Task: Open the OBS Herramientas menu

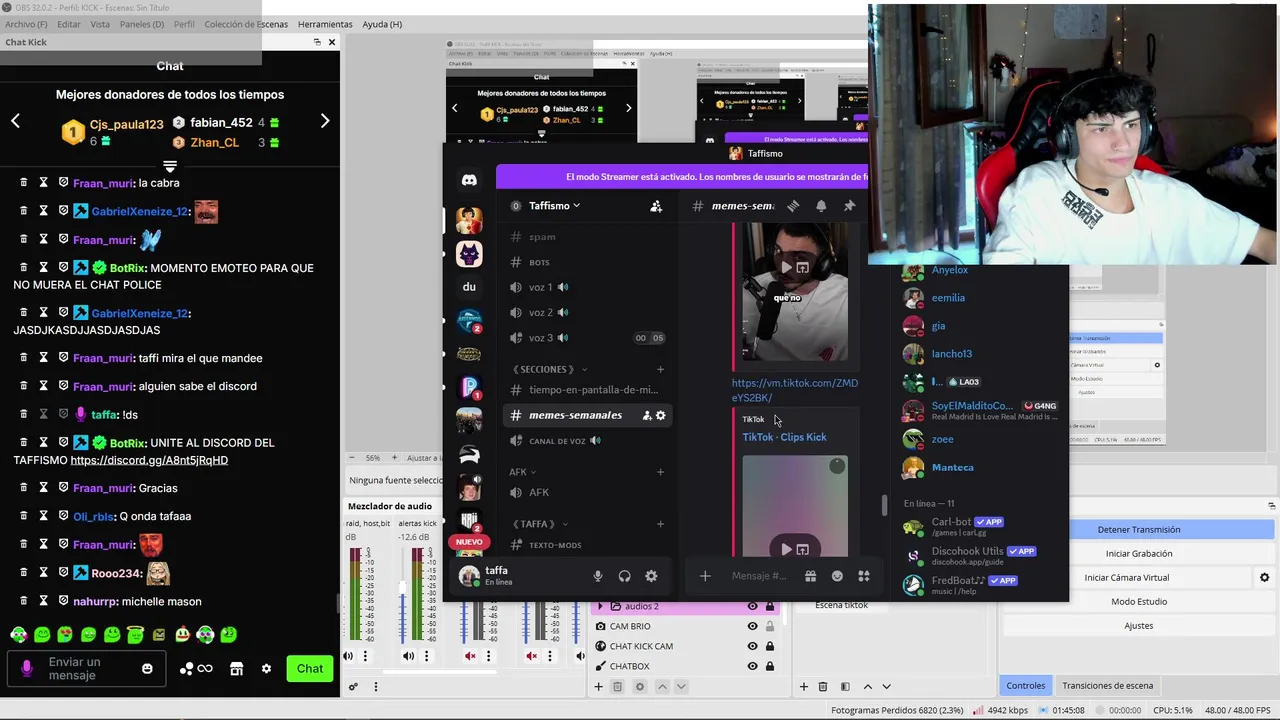Action: point(325,24)
